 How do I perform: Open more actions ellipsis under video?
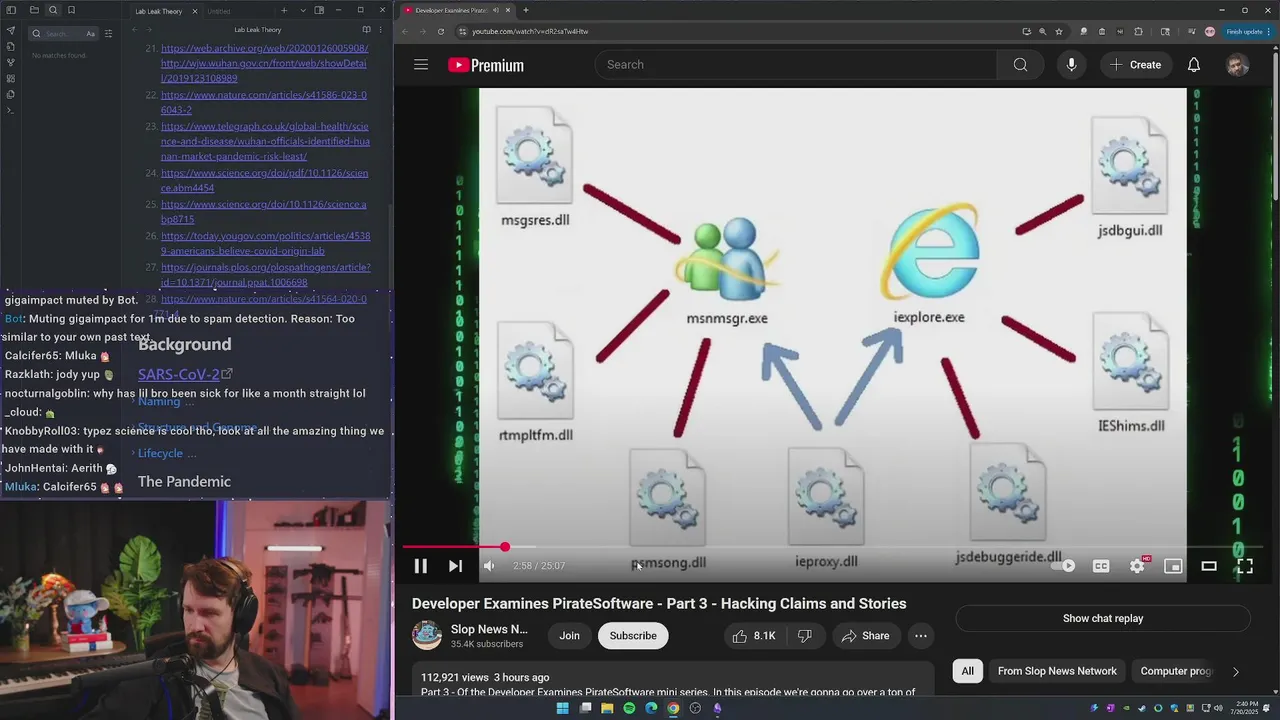coord(921,636)
